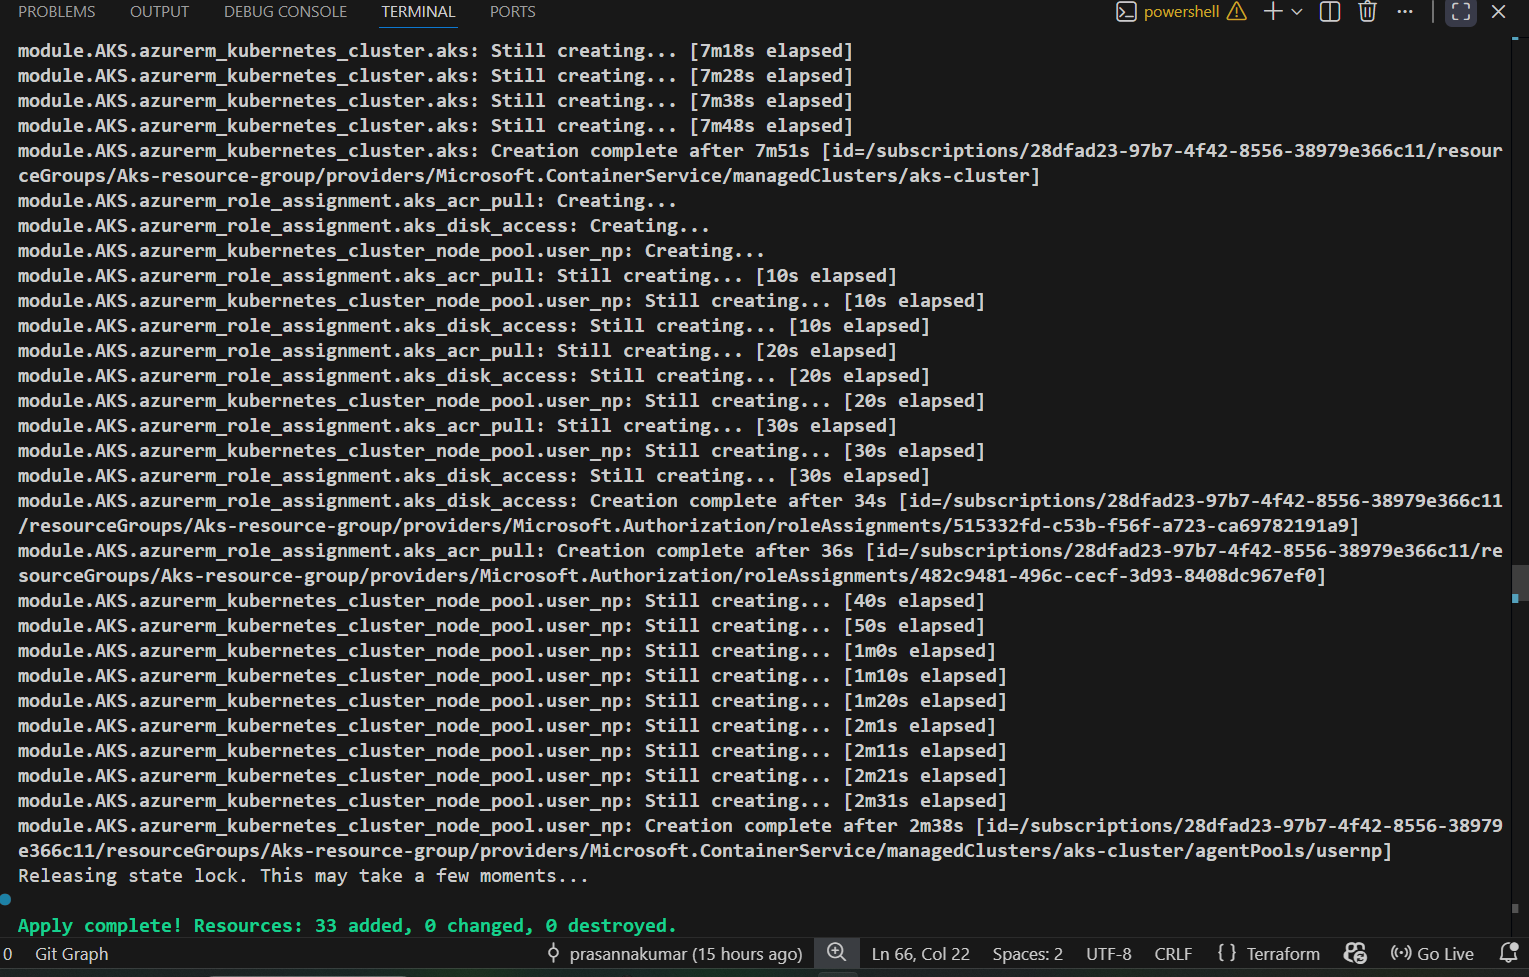Screen dimensions: 1529x977
Task: Switch to the OUTPUT tab
Action: 159,12
